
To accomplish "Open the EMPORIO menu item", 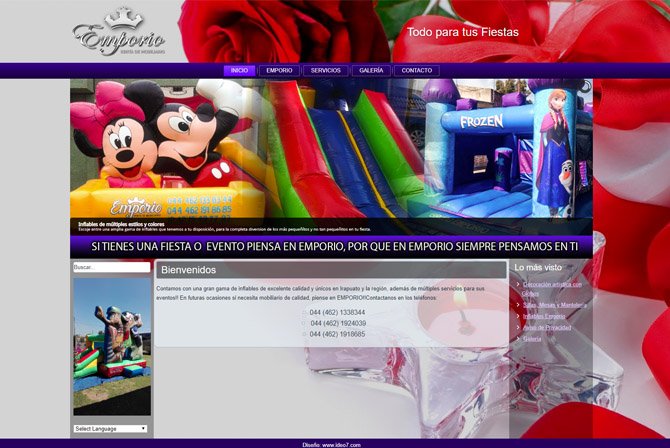I will click(279, 71).
